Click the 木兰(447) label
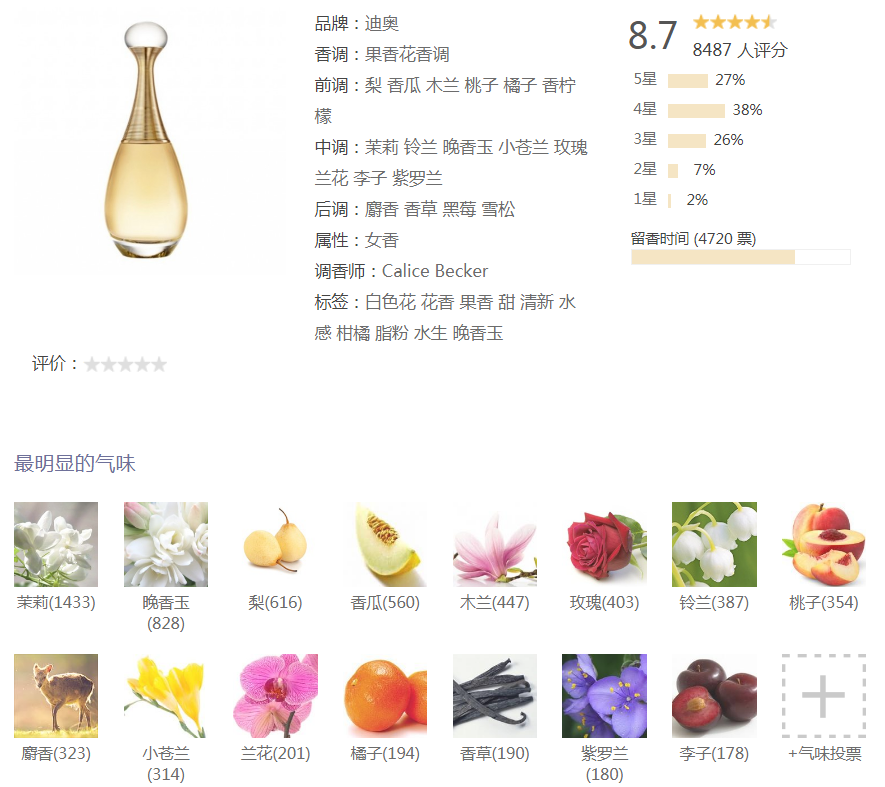This screenshot has height=787, width=885. 495,602
